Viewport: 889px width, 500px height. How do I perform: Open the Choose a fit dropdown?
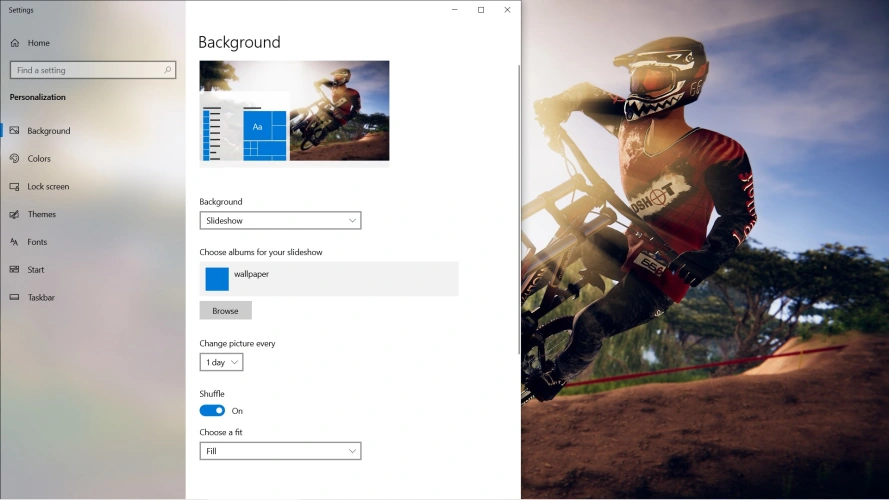pyautogui.click(x=280, y=451)
